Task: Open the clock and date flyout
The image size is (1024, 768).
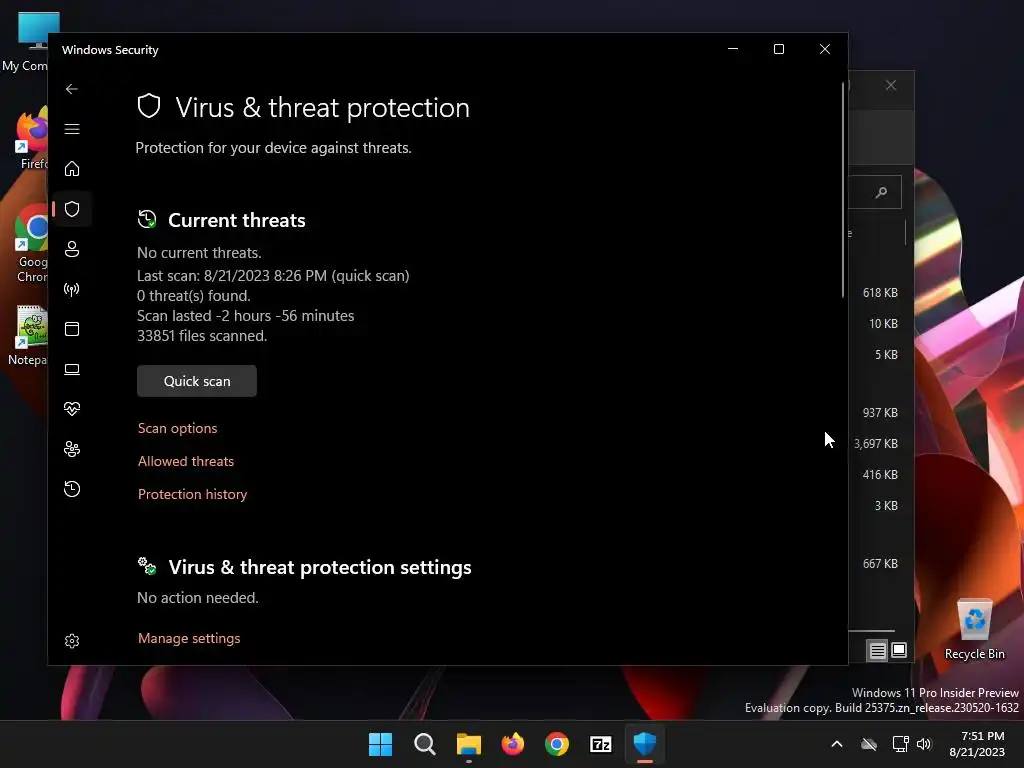Action: (x=977, y=744)
